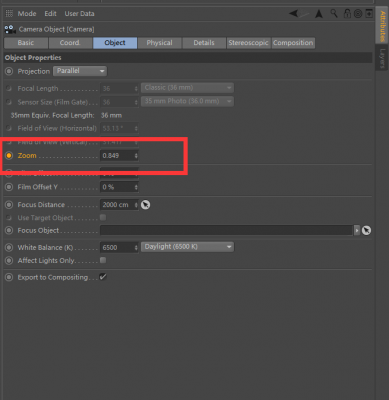Image resolution: width=389 pixels, height=400 pixels.
Task: Open the Stereoscopic tab
Action: click(248, 43)
